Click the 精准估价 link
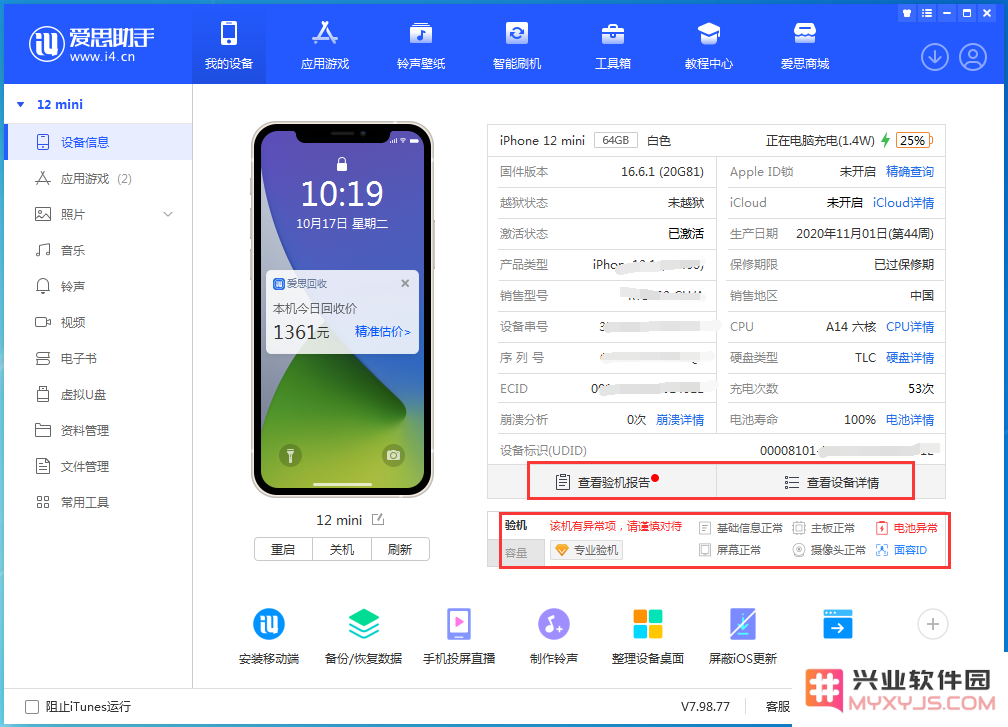 pos(382,332)
